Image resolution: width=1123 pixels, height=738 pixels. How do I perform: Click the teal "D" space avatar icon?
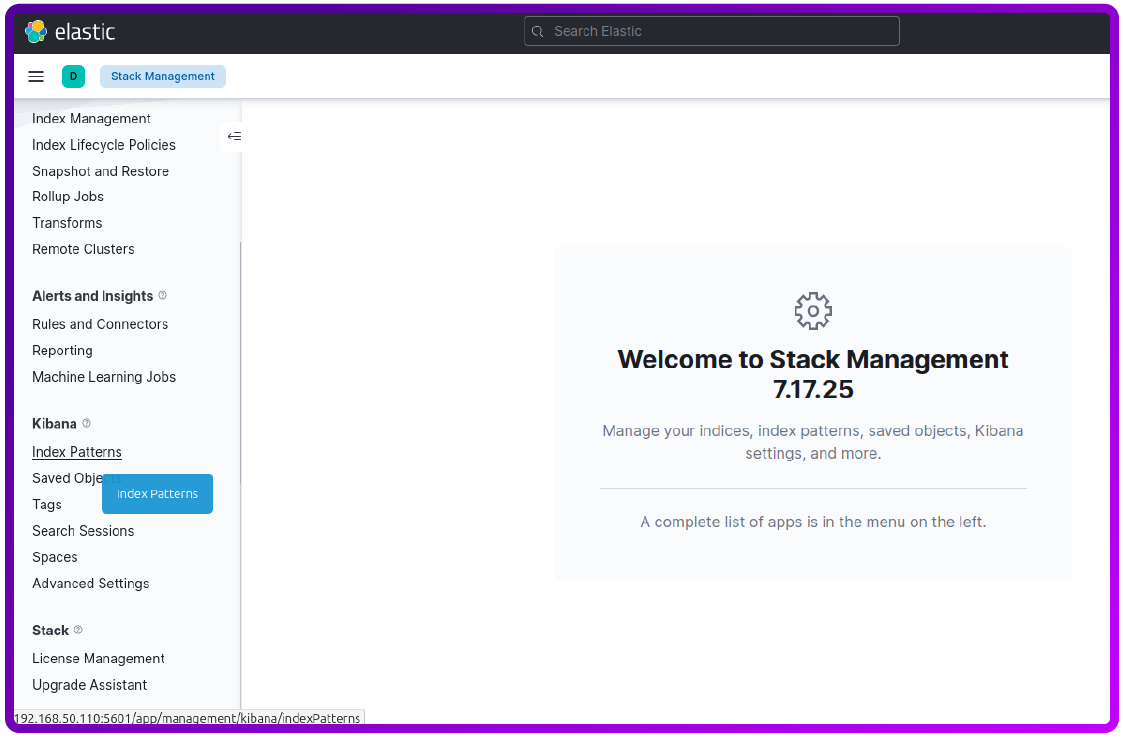coord(73,76)
